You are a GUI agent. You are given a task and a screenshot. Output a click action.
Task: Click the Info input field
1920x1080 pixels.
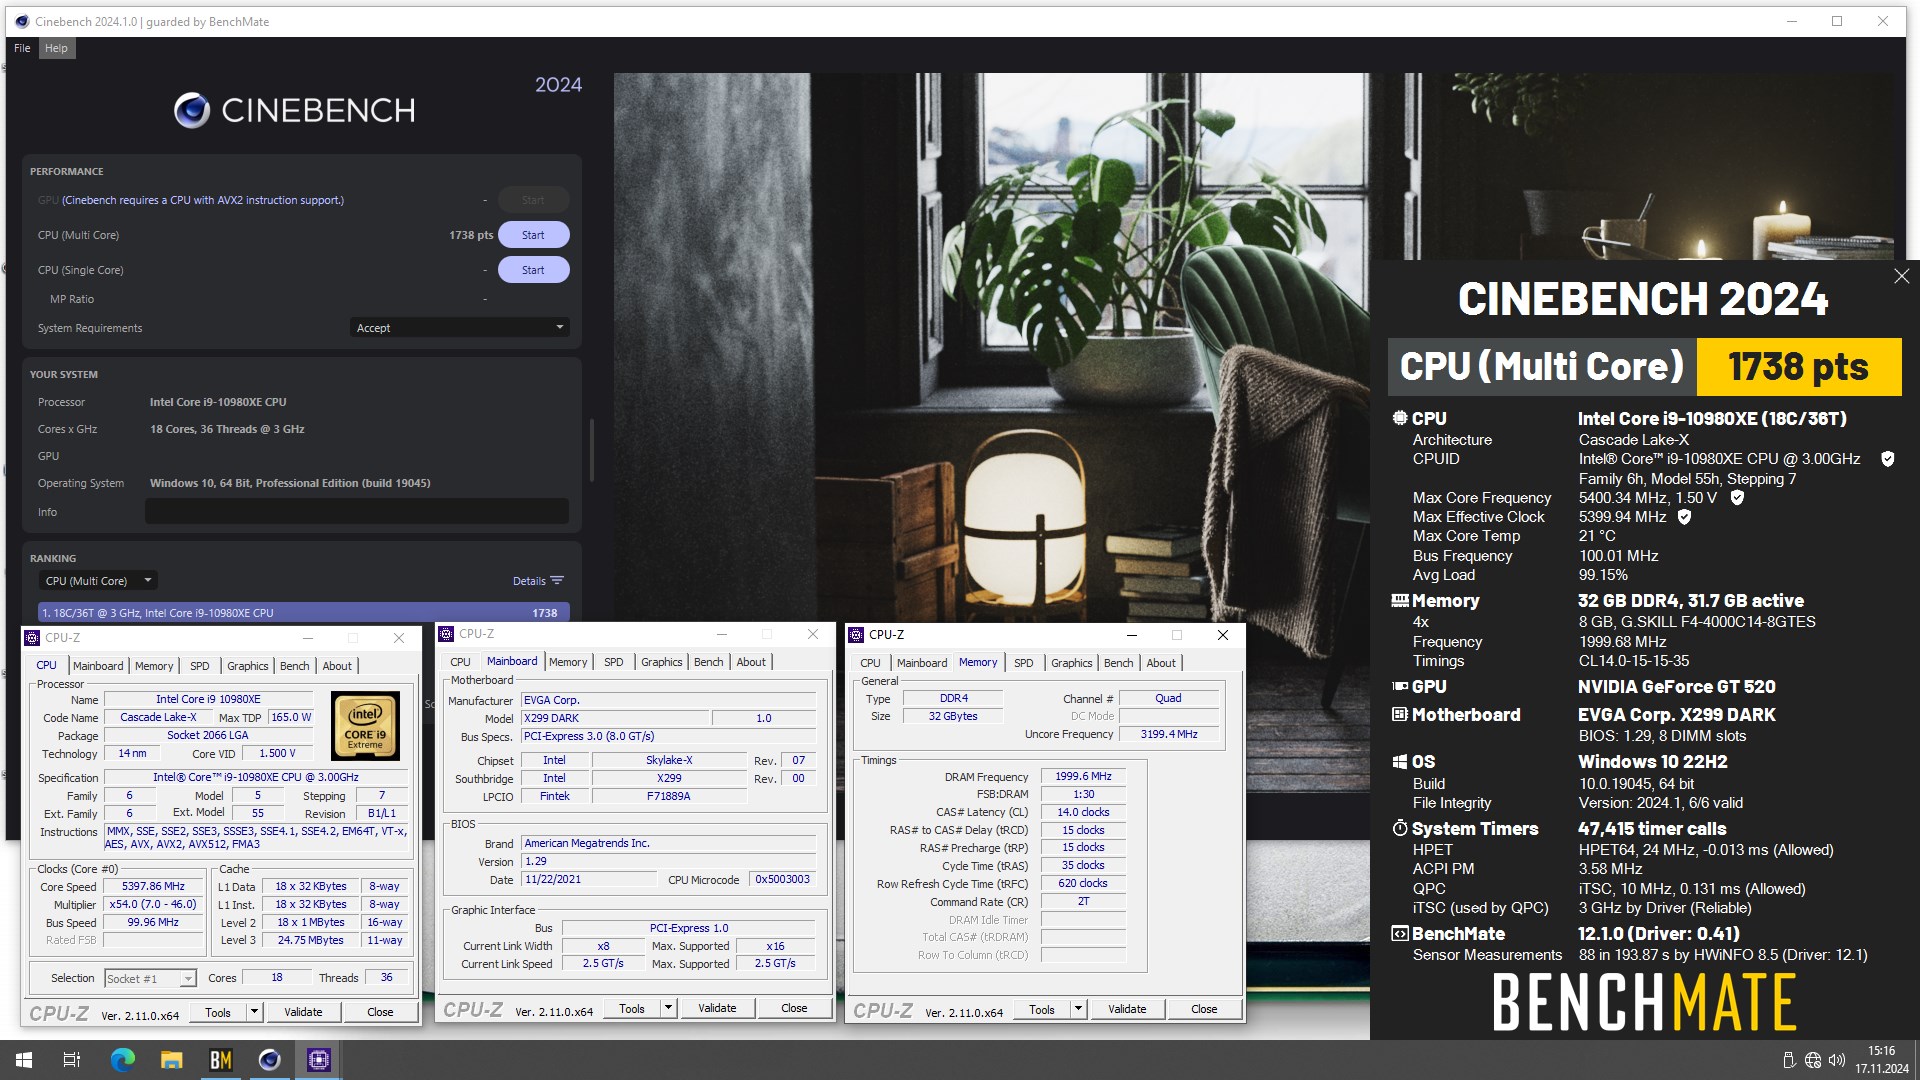(357, 511)
